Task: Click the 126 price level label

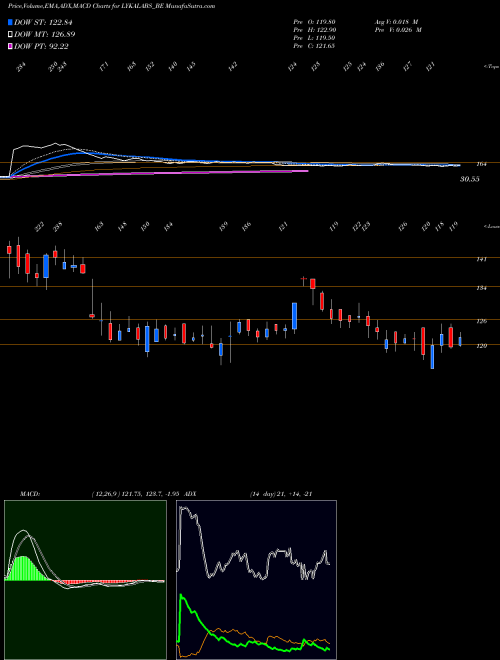Action: click(x=481, y=322)
